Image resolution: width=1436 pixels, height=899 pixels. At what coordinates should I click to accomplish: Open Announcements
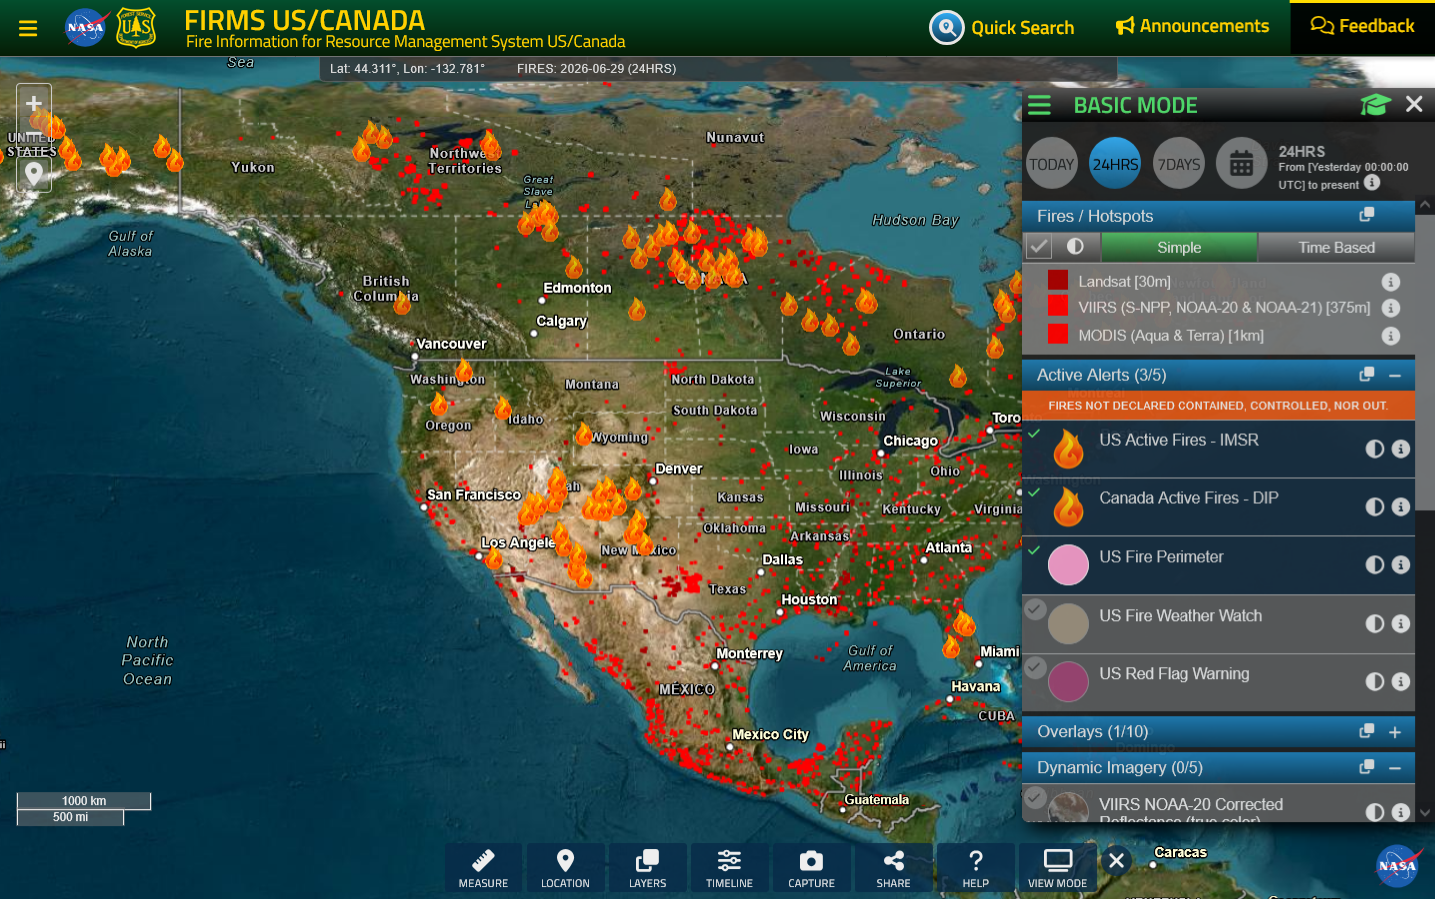(1192, 26)
